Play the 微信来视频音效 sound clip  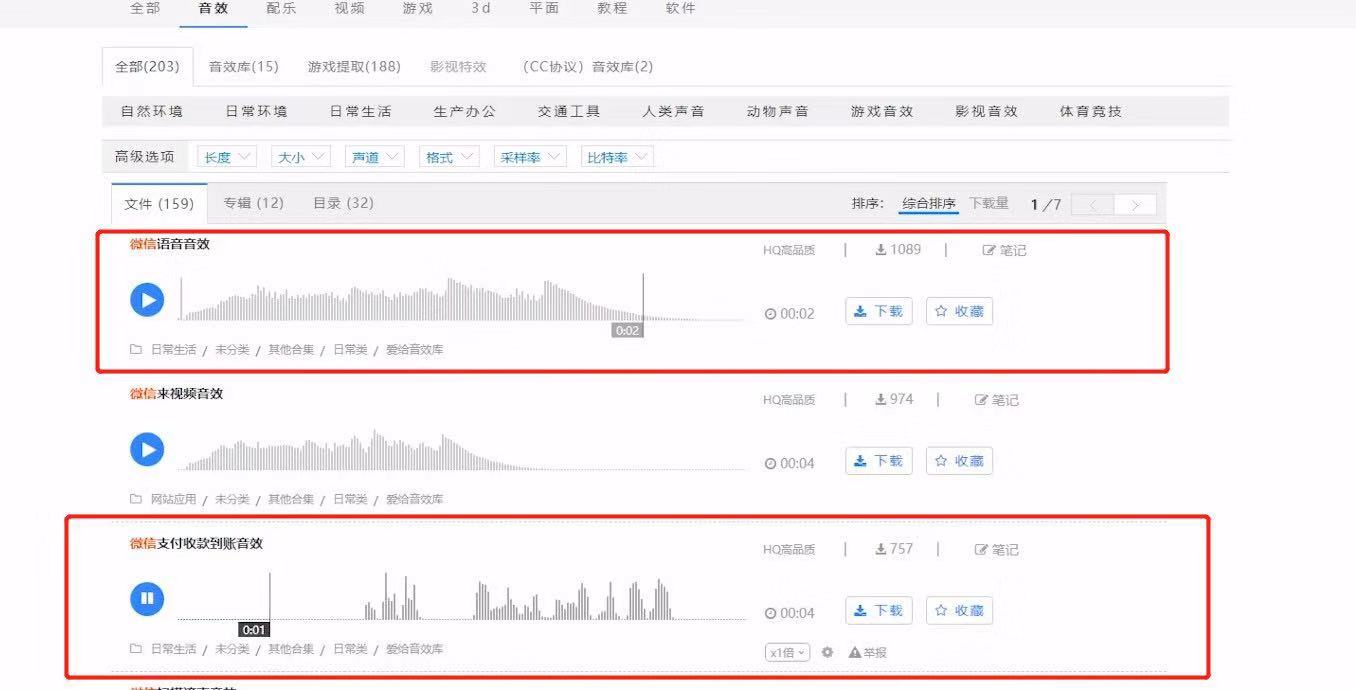147,450
